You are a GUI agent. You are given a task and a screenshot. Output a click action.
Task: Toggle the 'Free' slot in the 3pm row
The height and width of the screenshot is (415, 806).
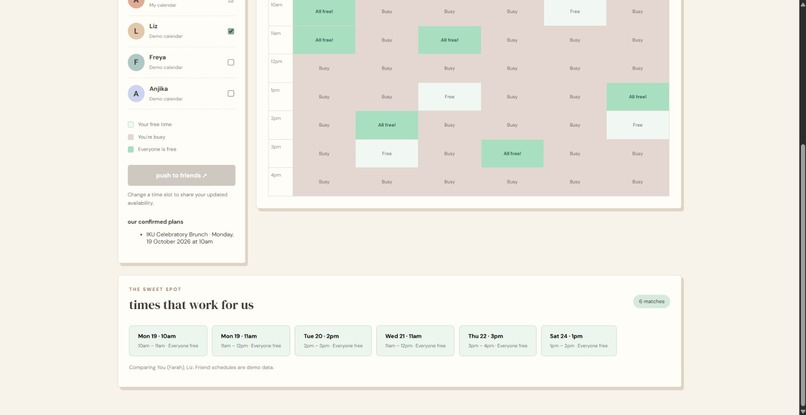[x=387, y=153]
